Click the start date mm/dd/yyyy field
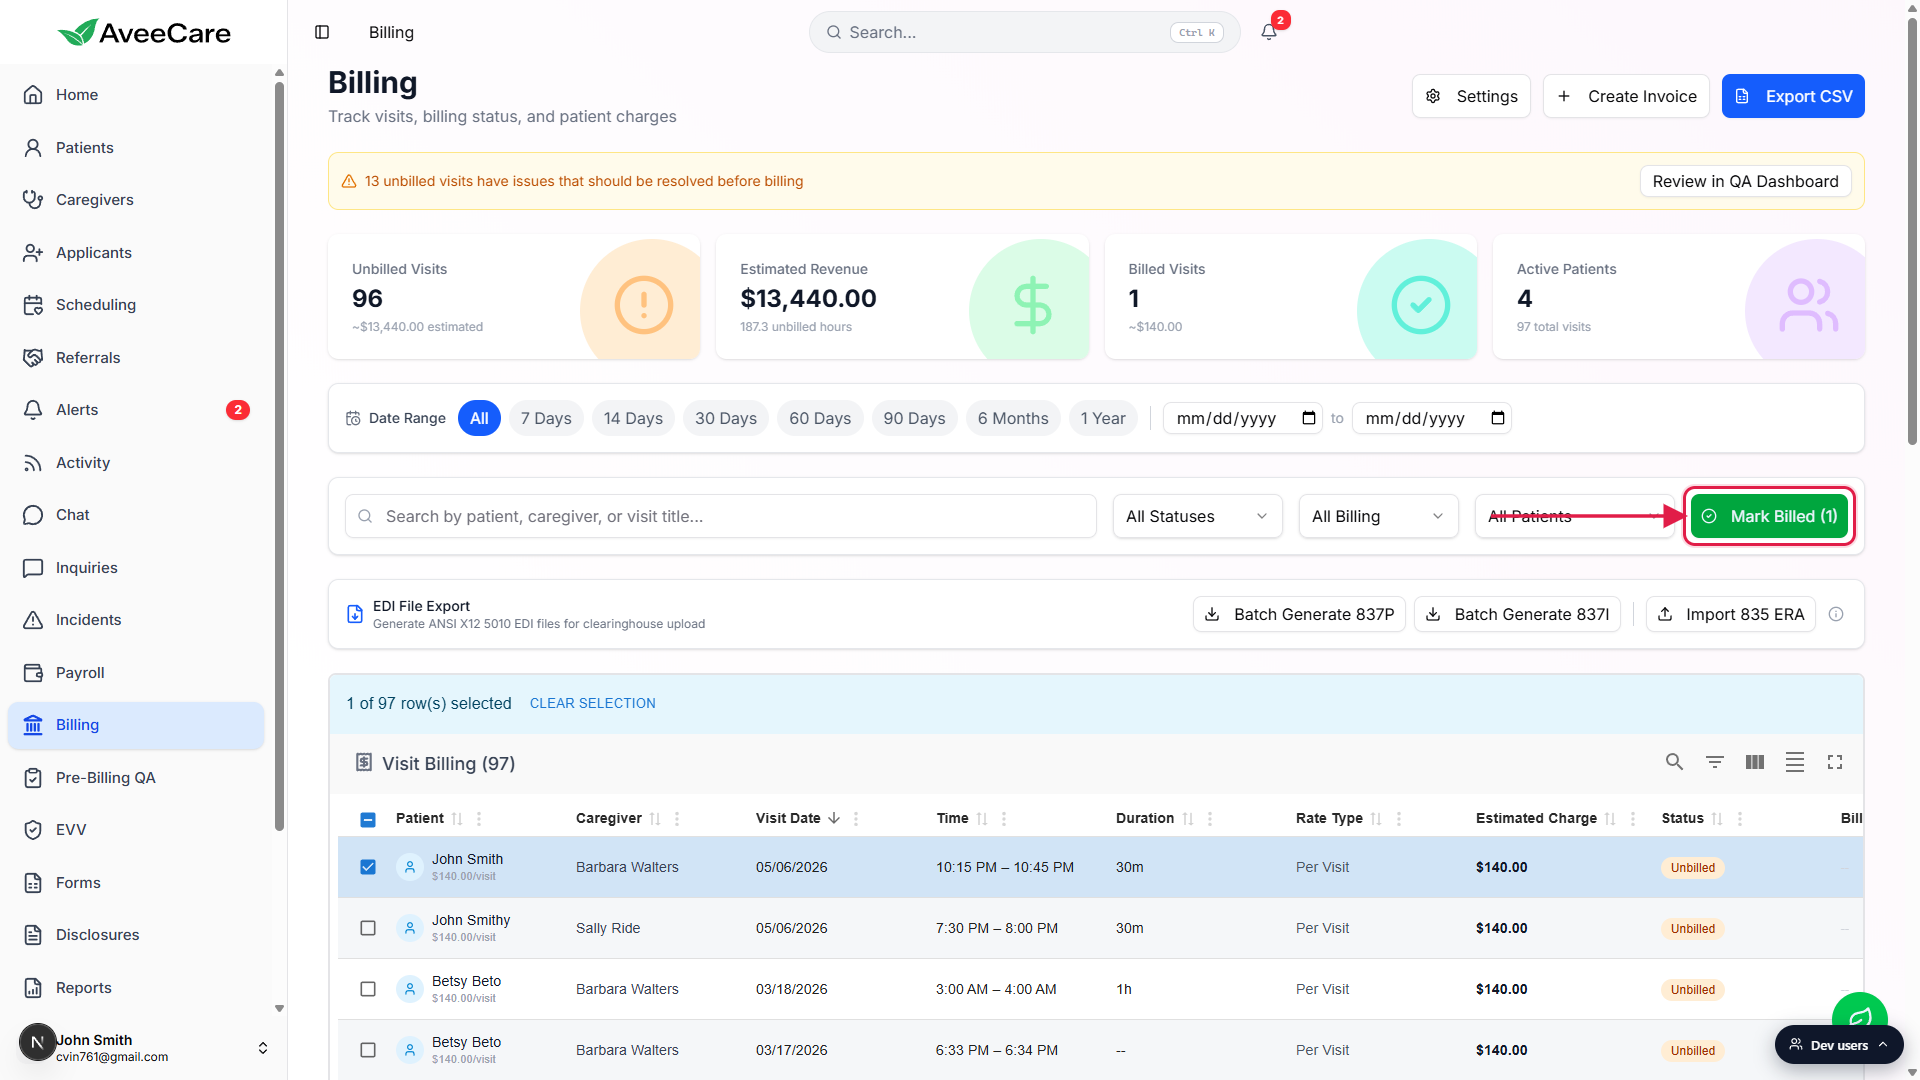Screen dimensions: 1920x1080 (1243, 418)
